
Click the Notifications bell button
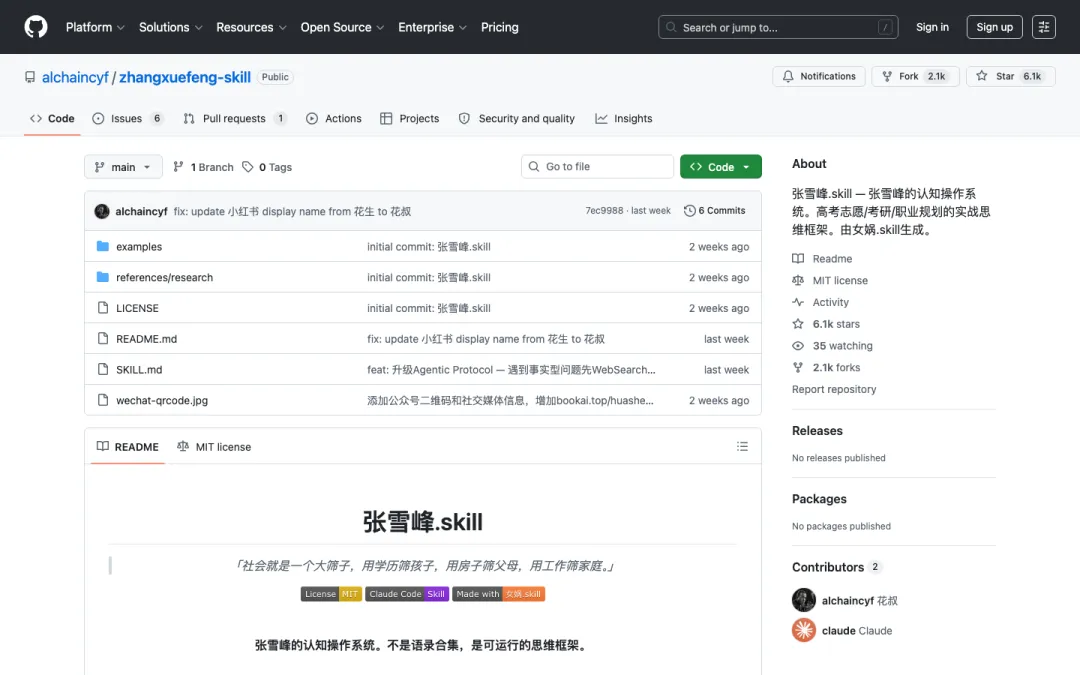(818, 76)
